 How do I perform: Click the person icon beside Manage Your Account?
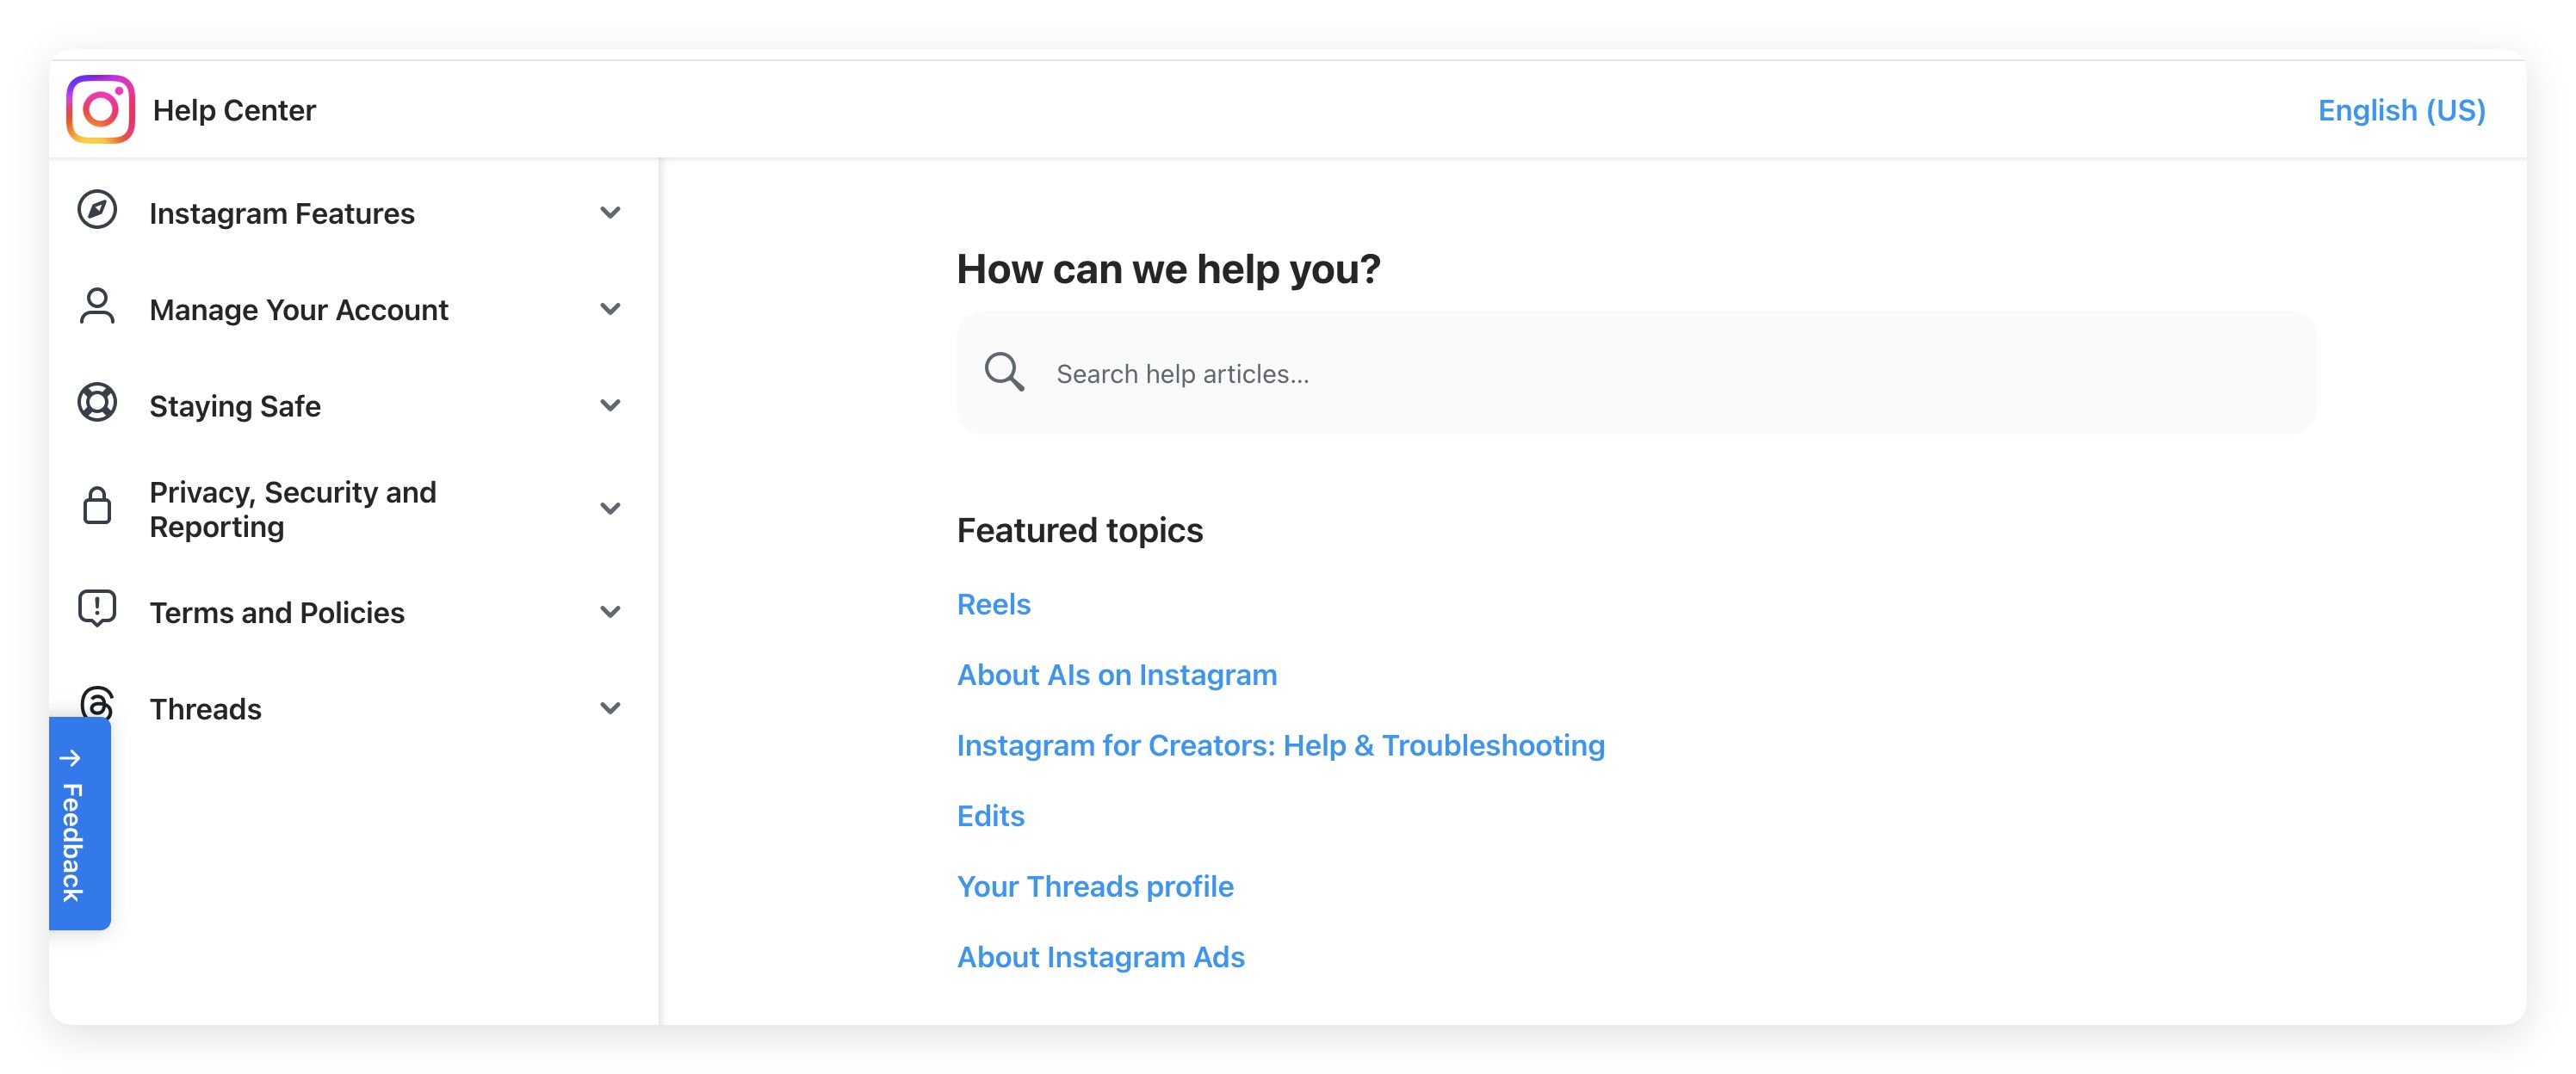(x=97, y=307)
